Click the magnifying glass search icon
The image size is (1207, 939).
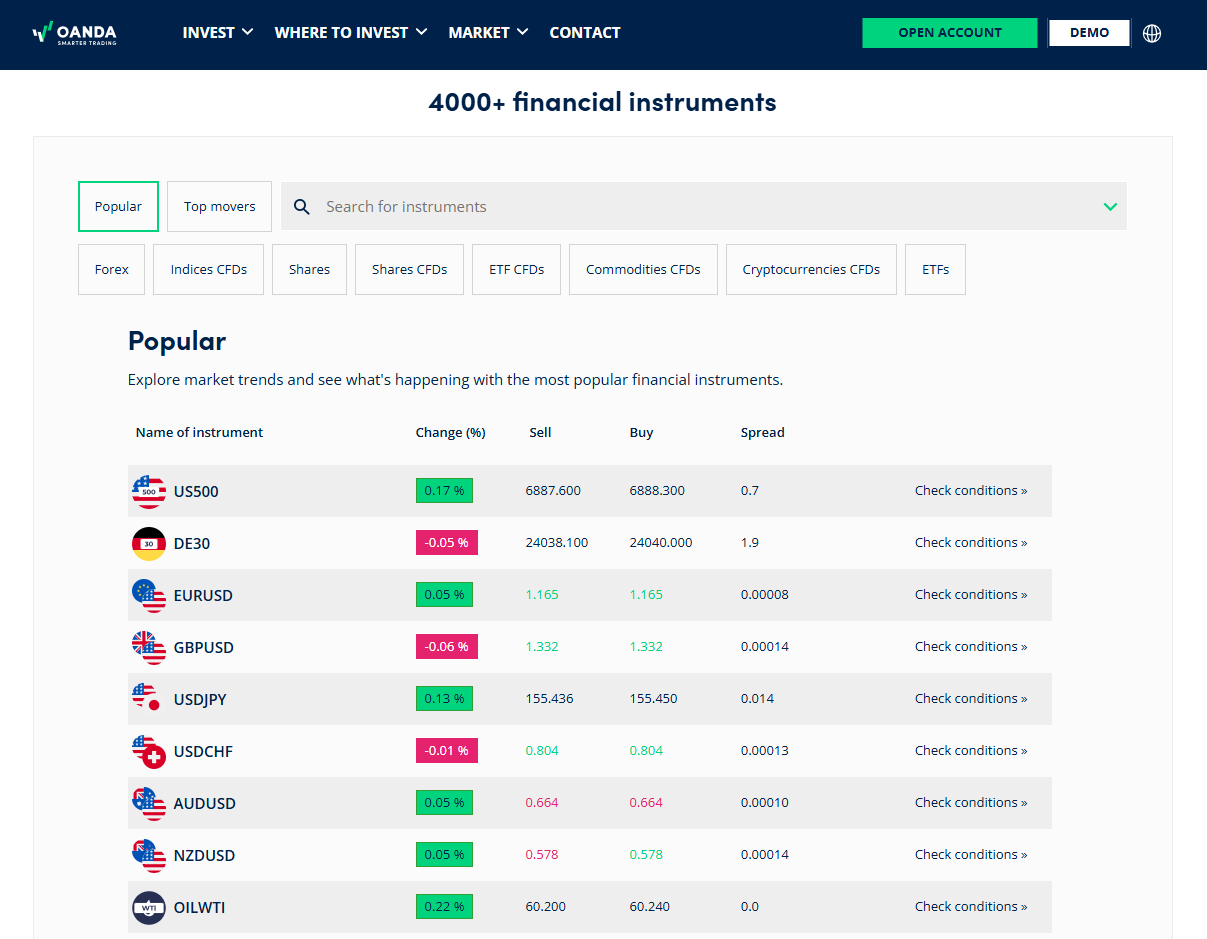click(301, 207)
